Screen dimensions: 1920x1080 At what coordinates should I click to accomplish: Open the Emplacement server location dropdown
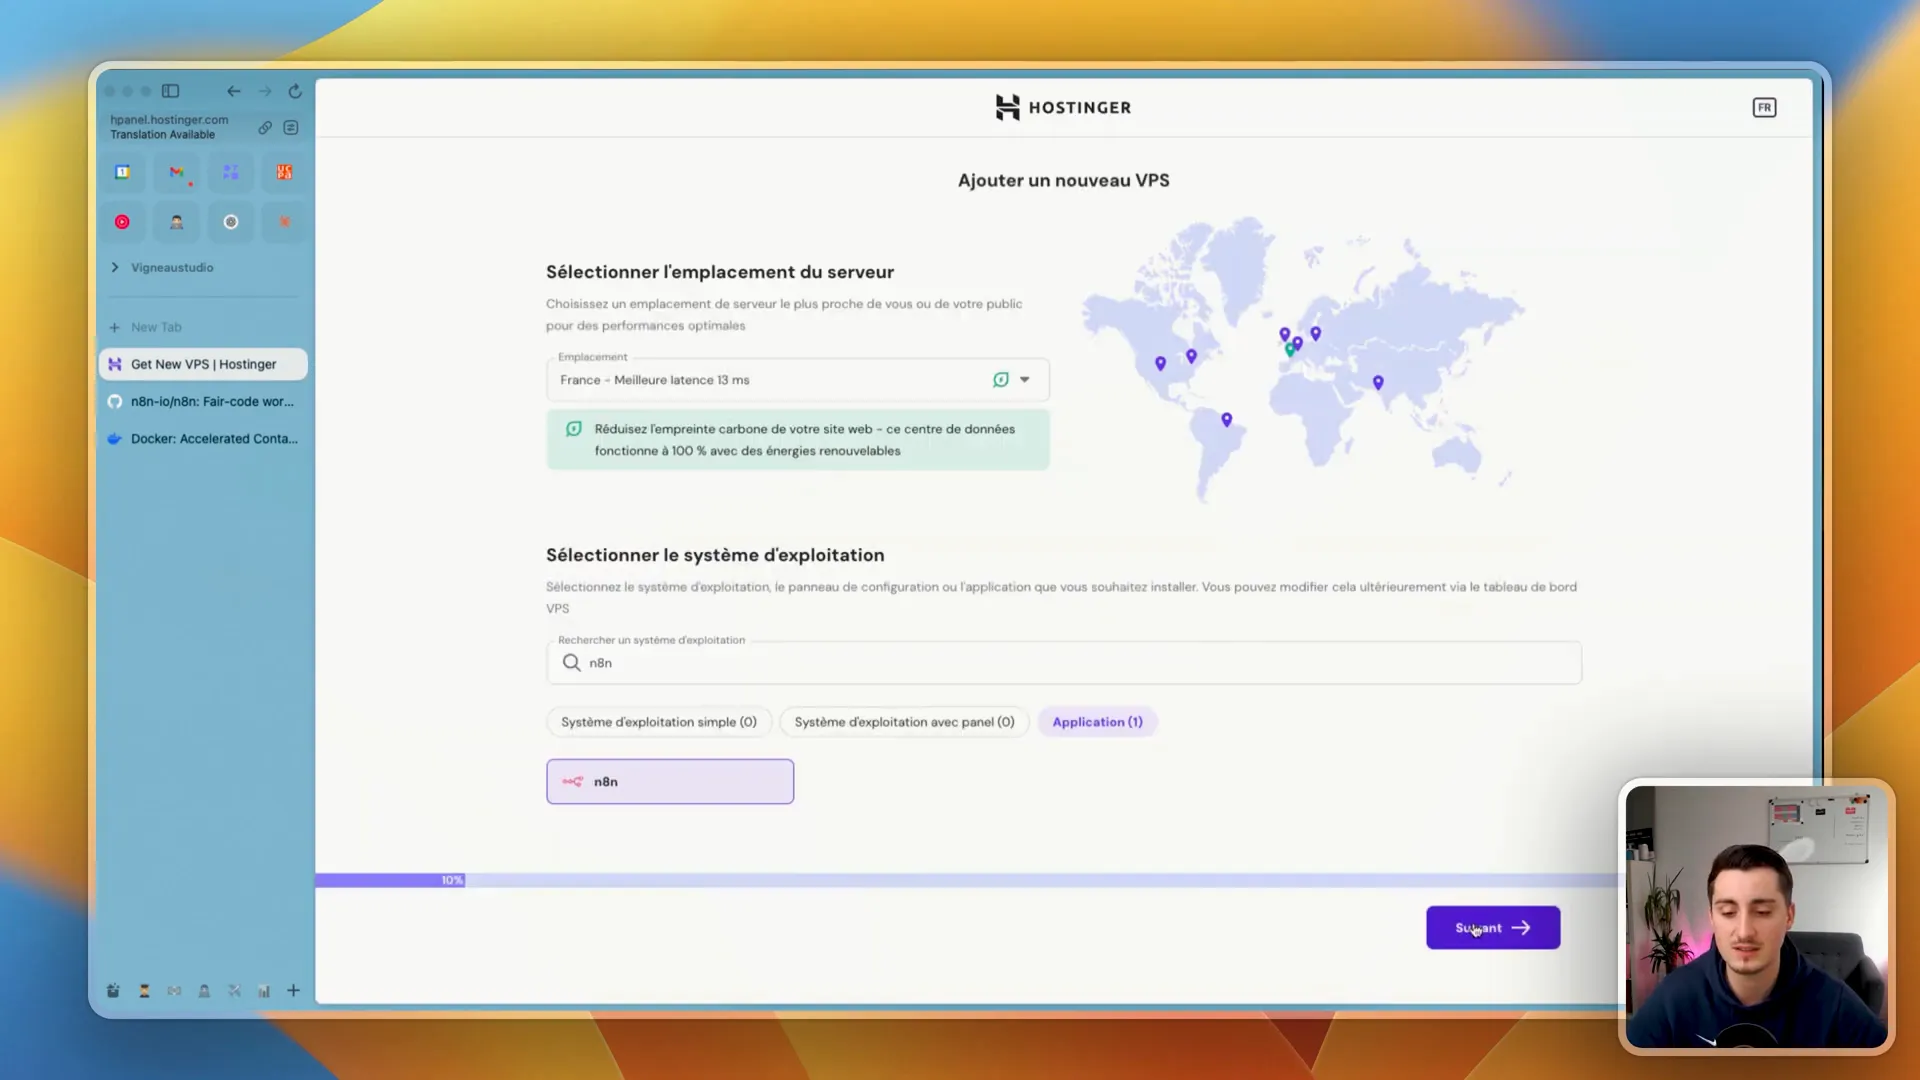point(798,380)
